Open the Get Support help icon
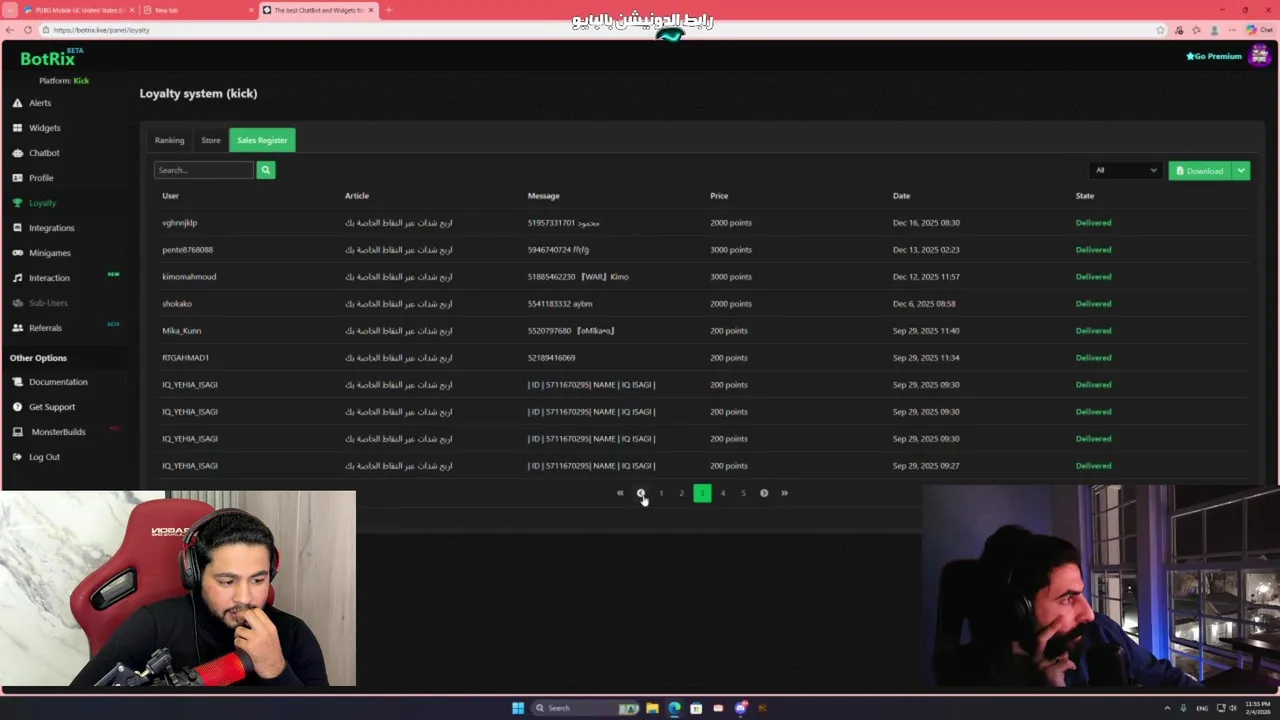 [x=17, y=407]
